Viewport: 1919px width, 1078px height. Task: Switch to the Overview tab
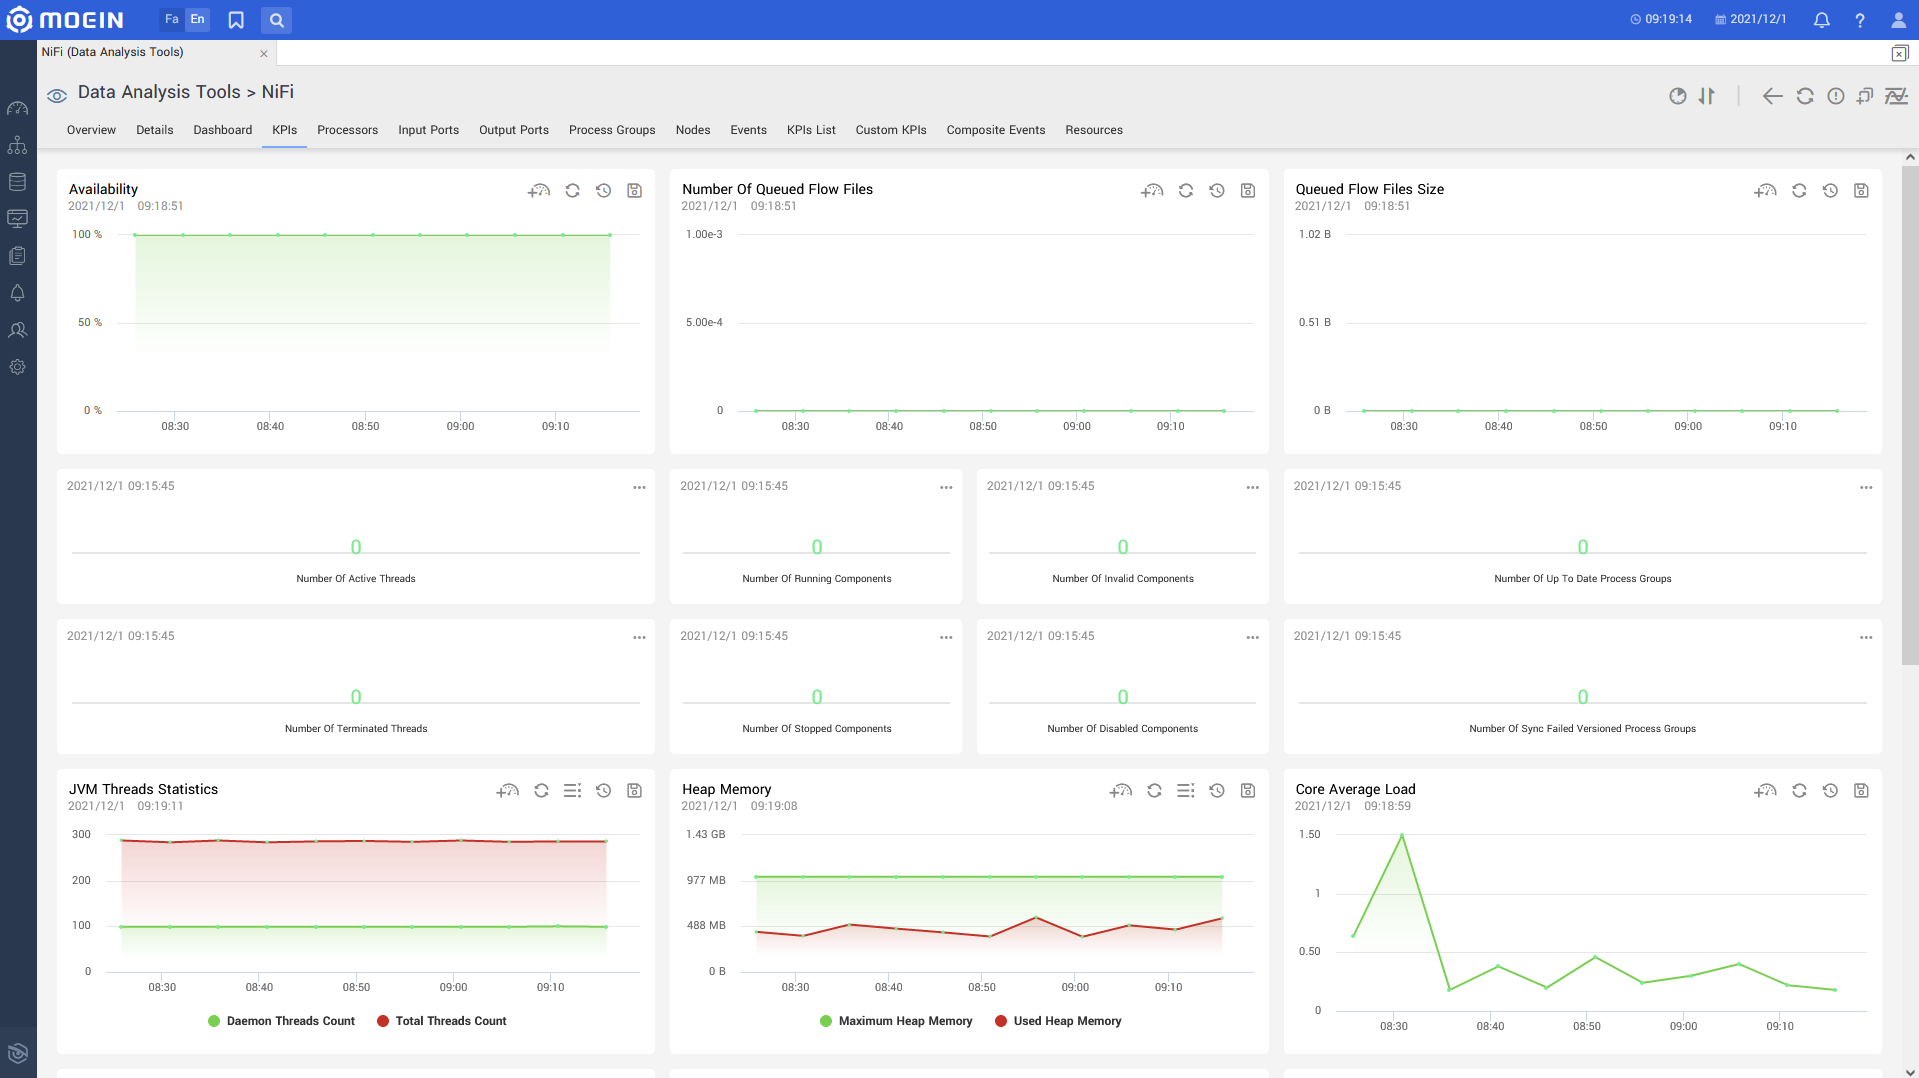91,130
